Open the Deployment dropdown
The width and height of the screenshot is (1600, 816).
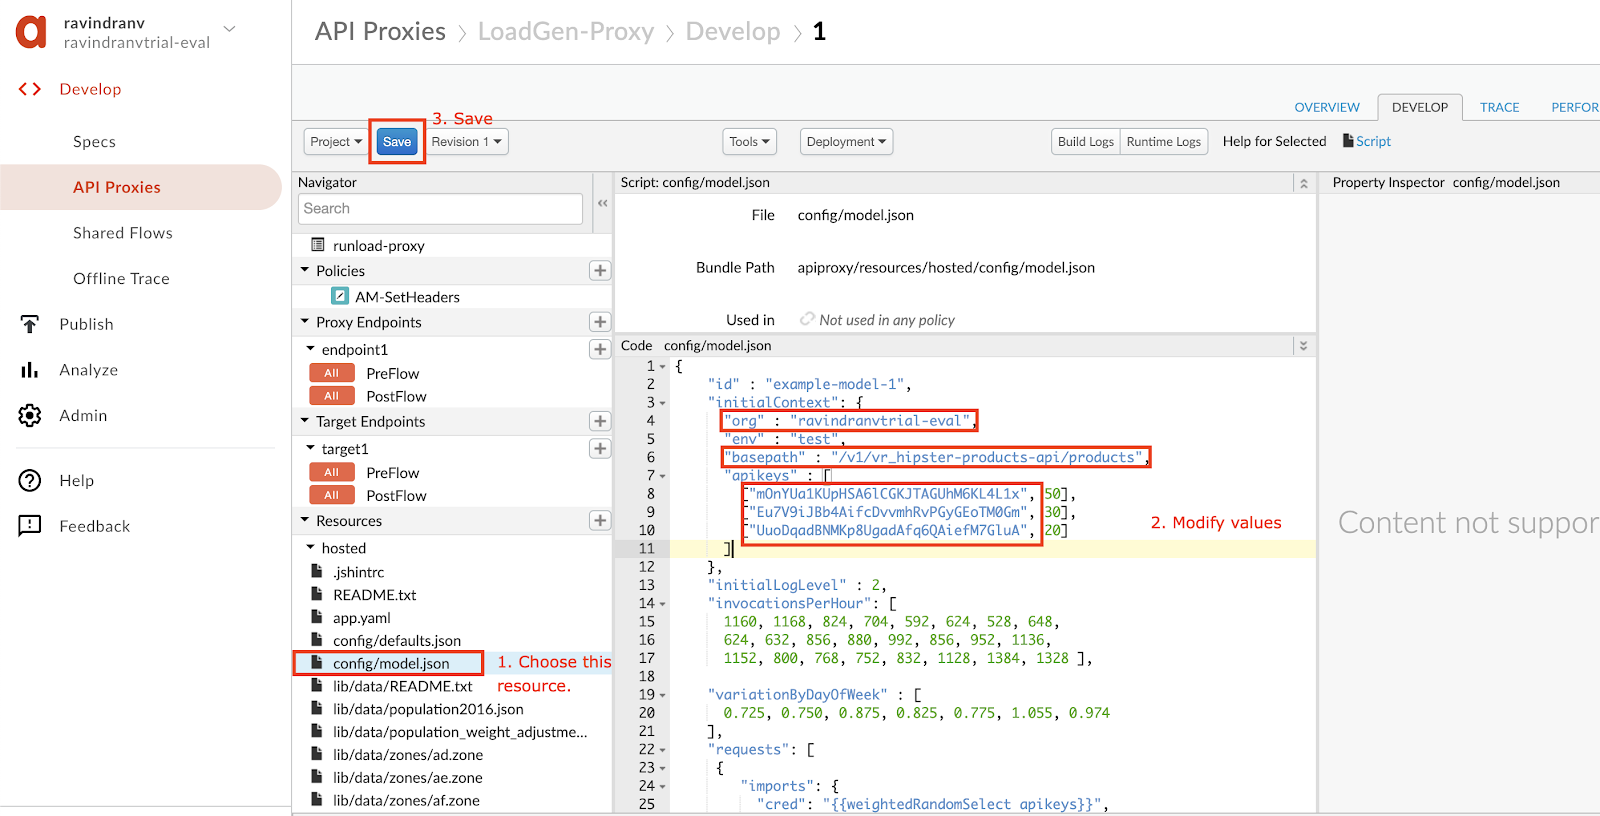coord(846,142)
